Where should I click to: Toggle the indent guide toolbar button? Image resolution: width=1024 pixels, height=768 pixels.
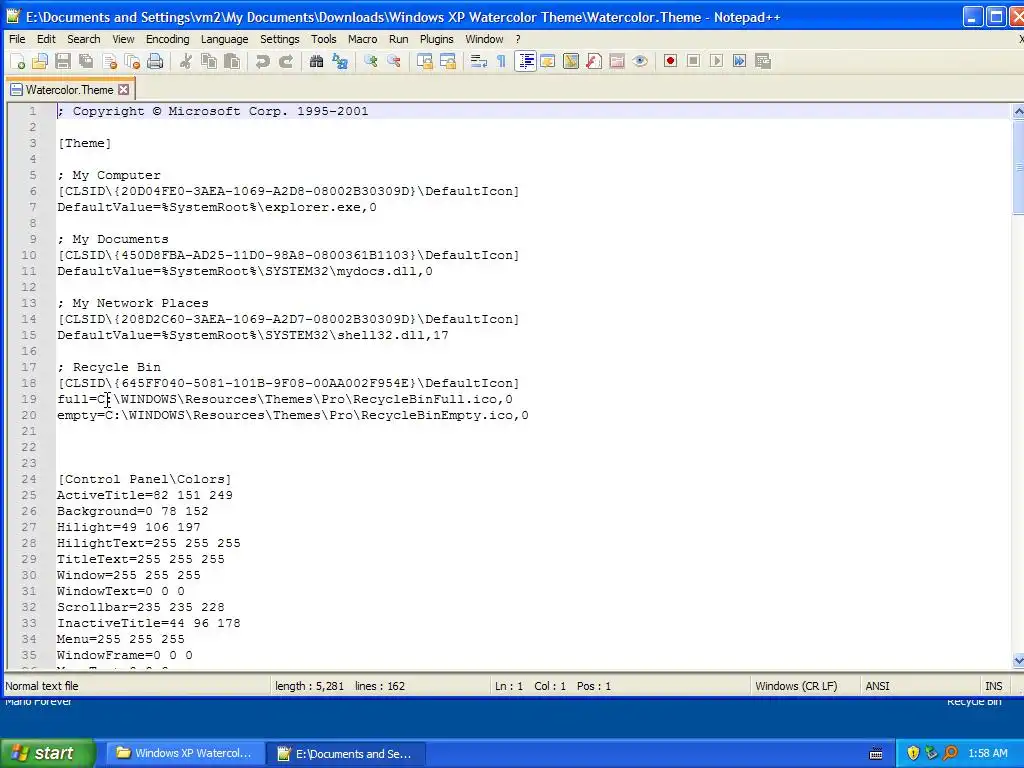click(525, 61)
